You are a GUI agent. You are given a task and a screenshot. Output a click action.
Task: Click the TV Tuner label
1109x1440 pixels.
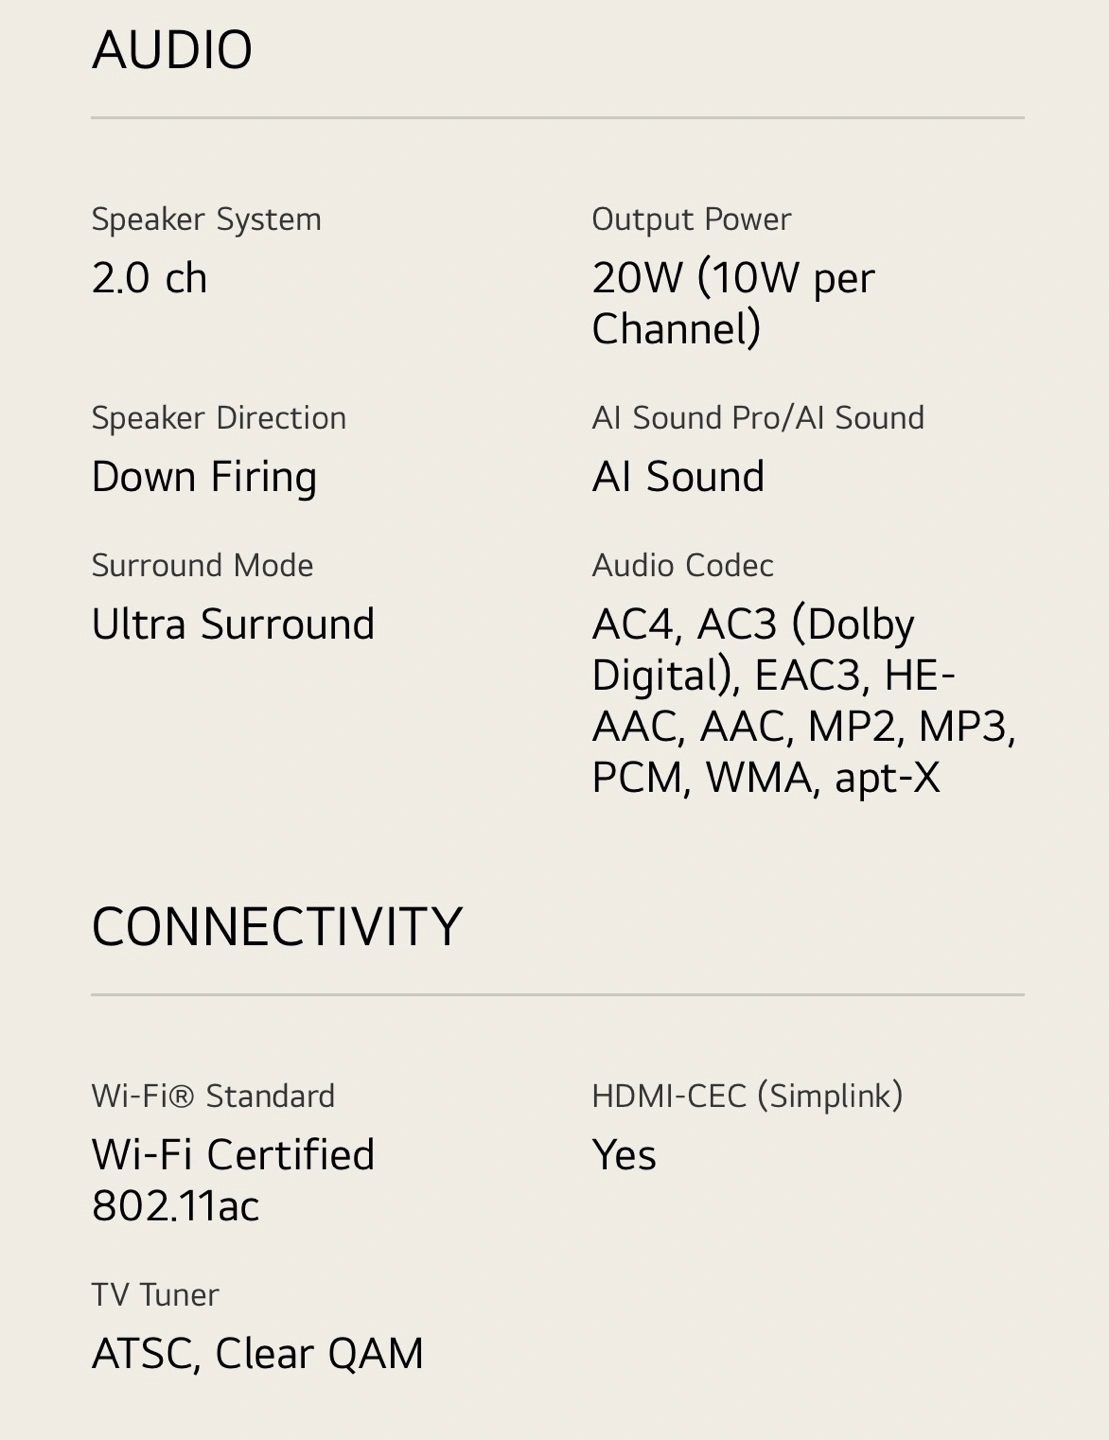155,1295
